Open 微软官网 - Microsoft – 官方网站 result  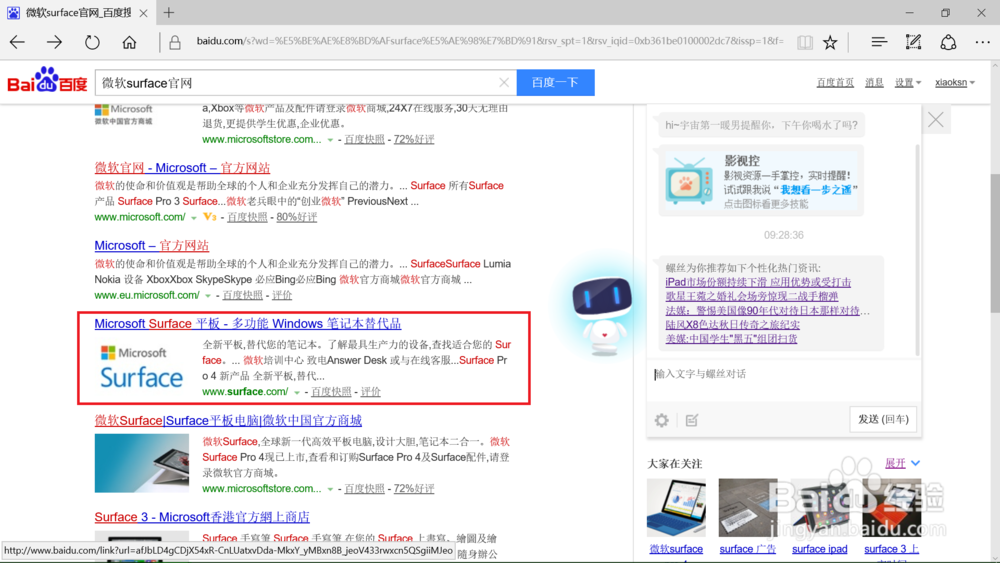click(182, 168)
